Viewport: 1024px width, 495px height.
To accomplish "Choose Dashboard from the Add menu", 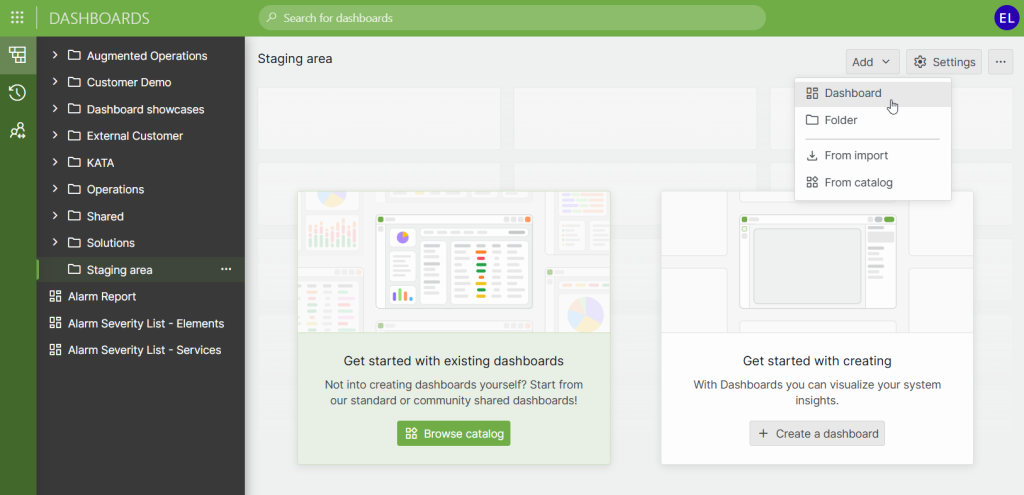I will tap(852, 93).
